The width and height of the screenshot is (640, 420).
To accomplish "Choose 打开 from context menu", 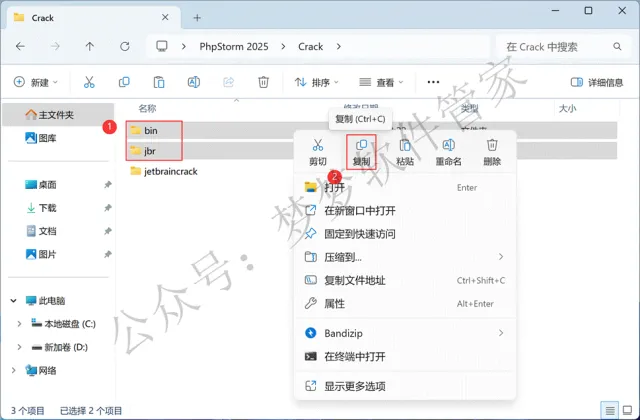I will pyautogui.click(x=405, y=187).
